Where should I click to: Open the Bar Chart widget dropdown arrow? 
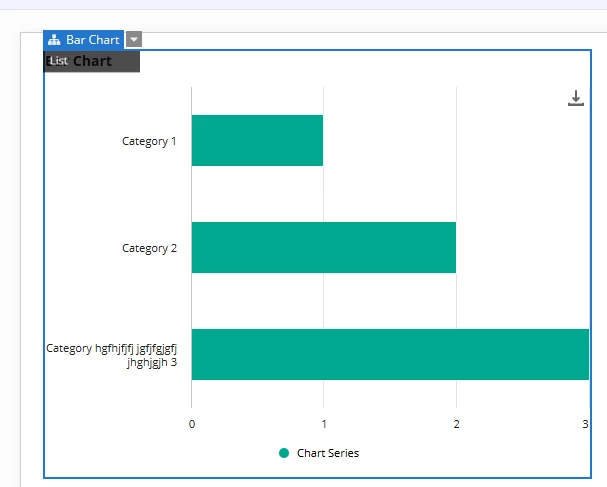[134, 39]
